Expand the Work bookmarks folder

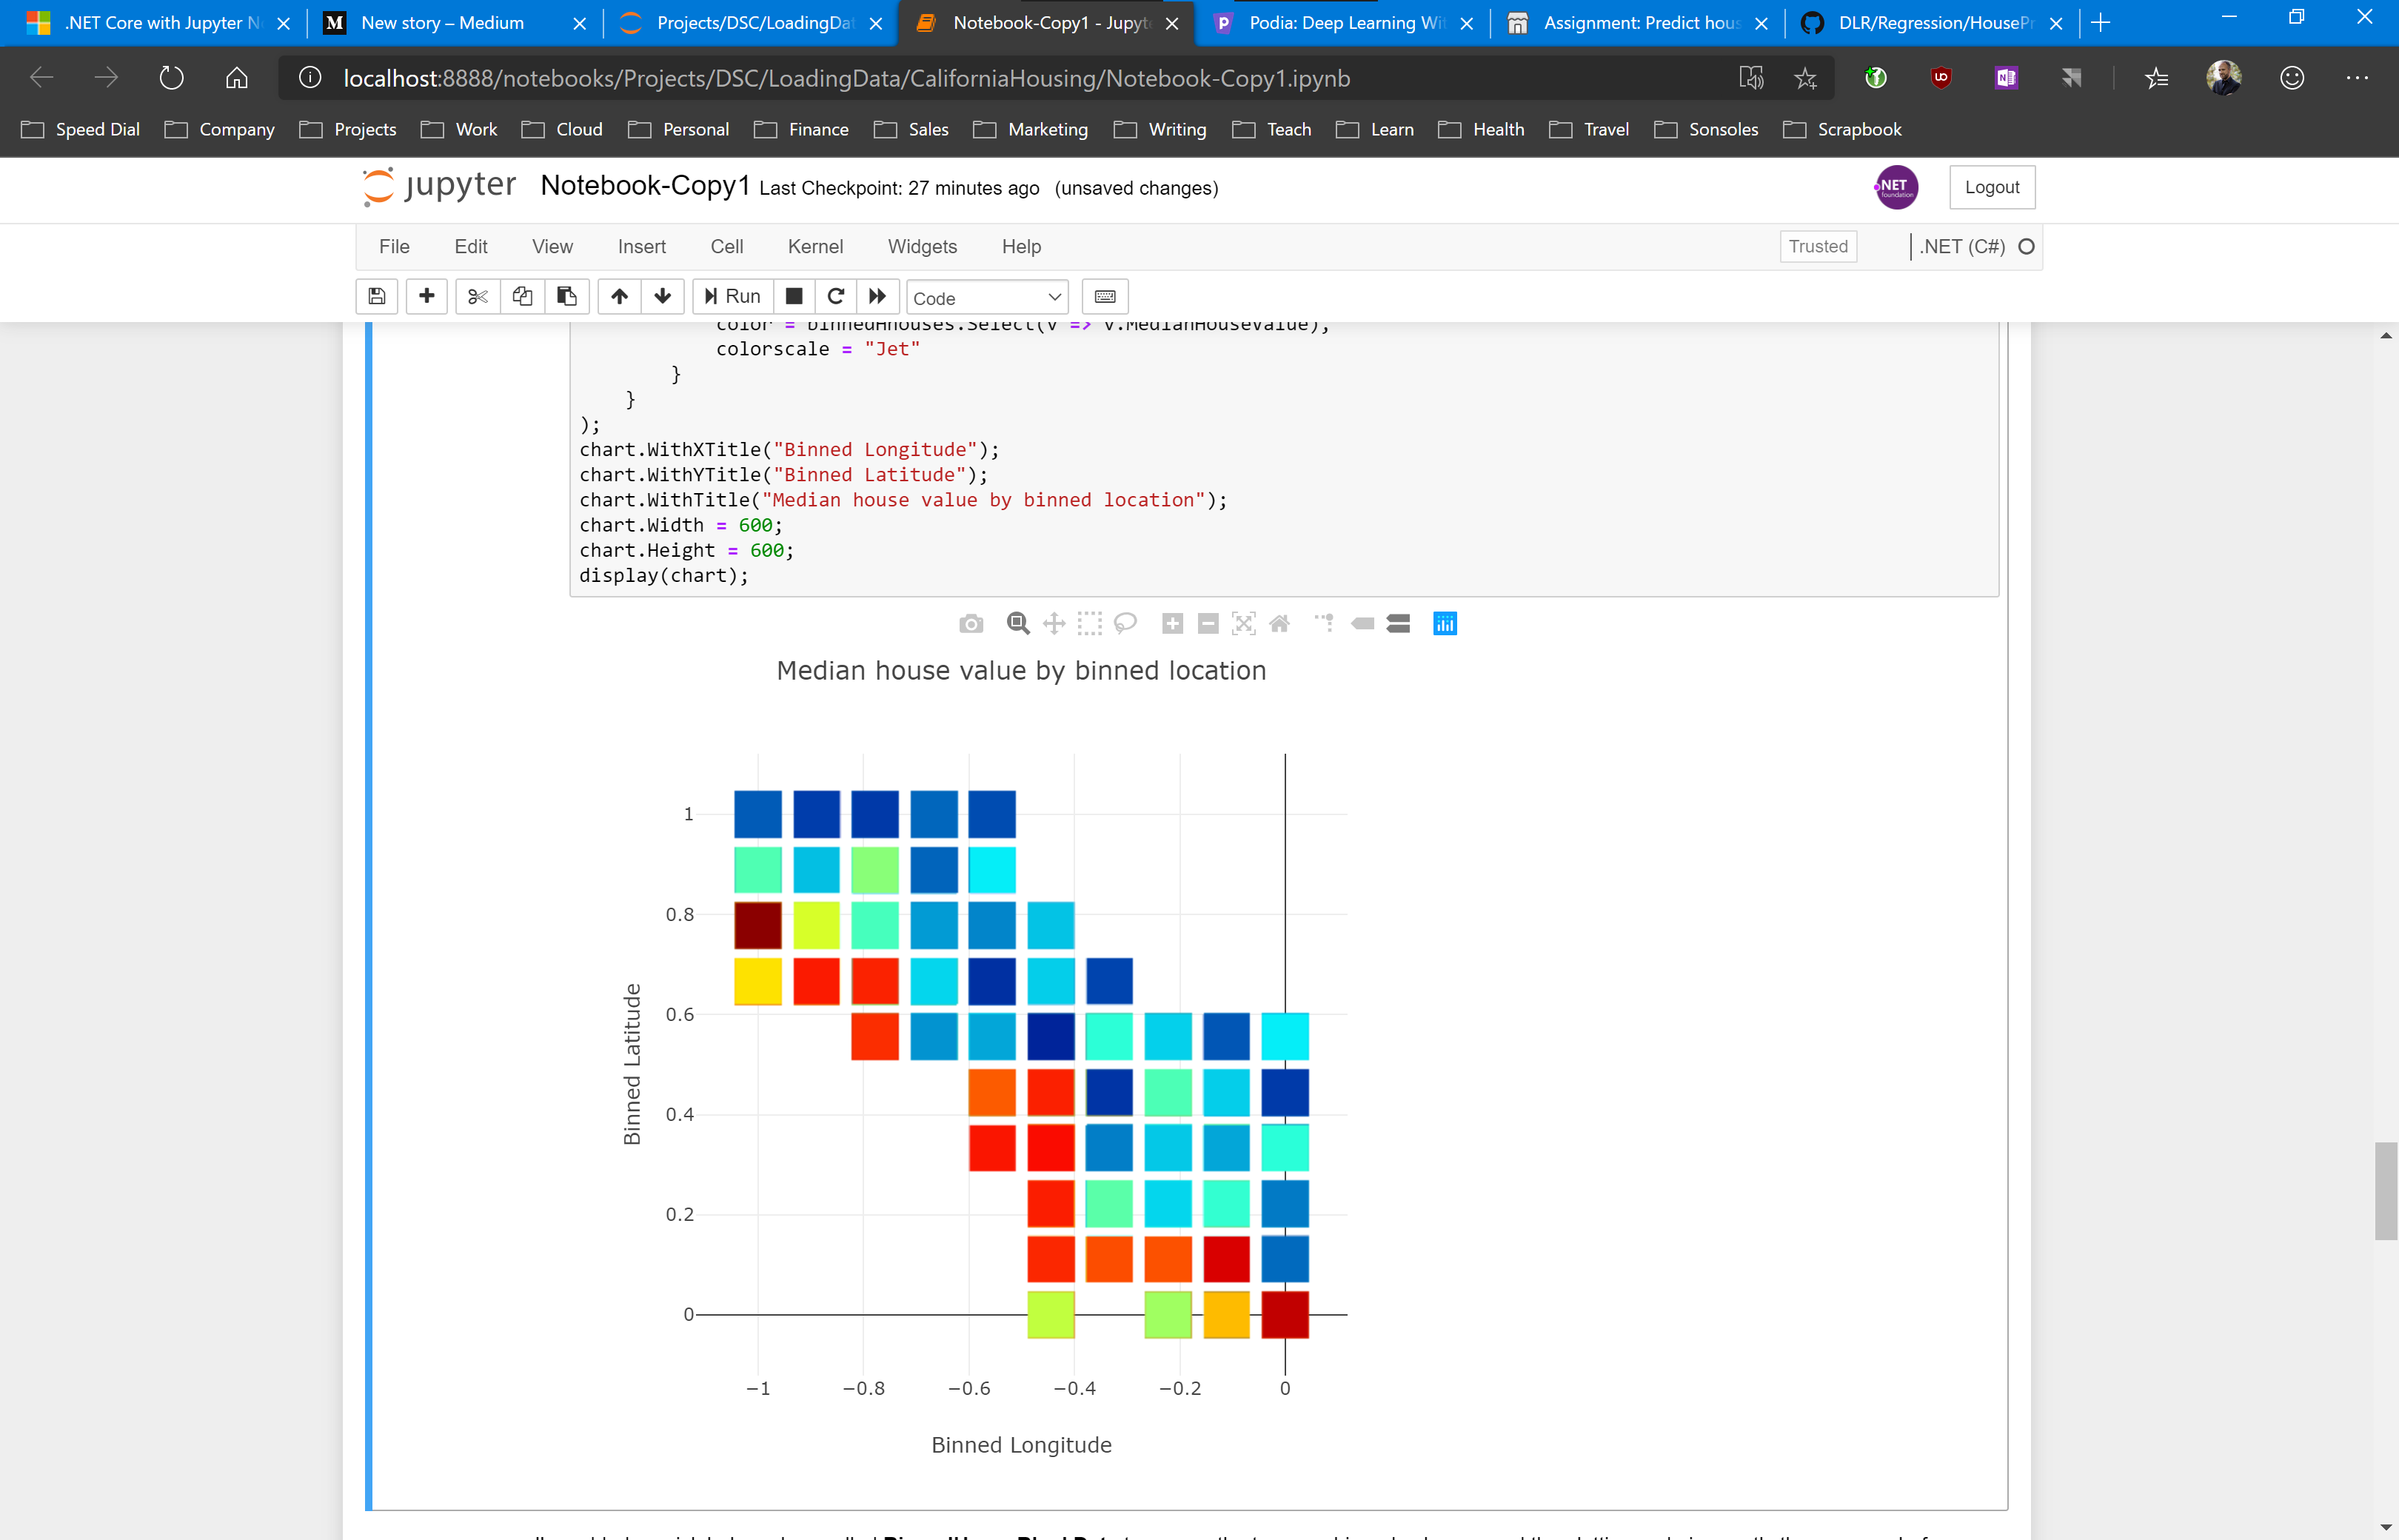tap(458, 129)
